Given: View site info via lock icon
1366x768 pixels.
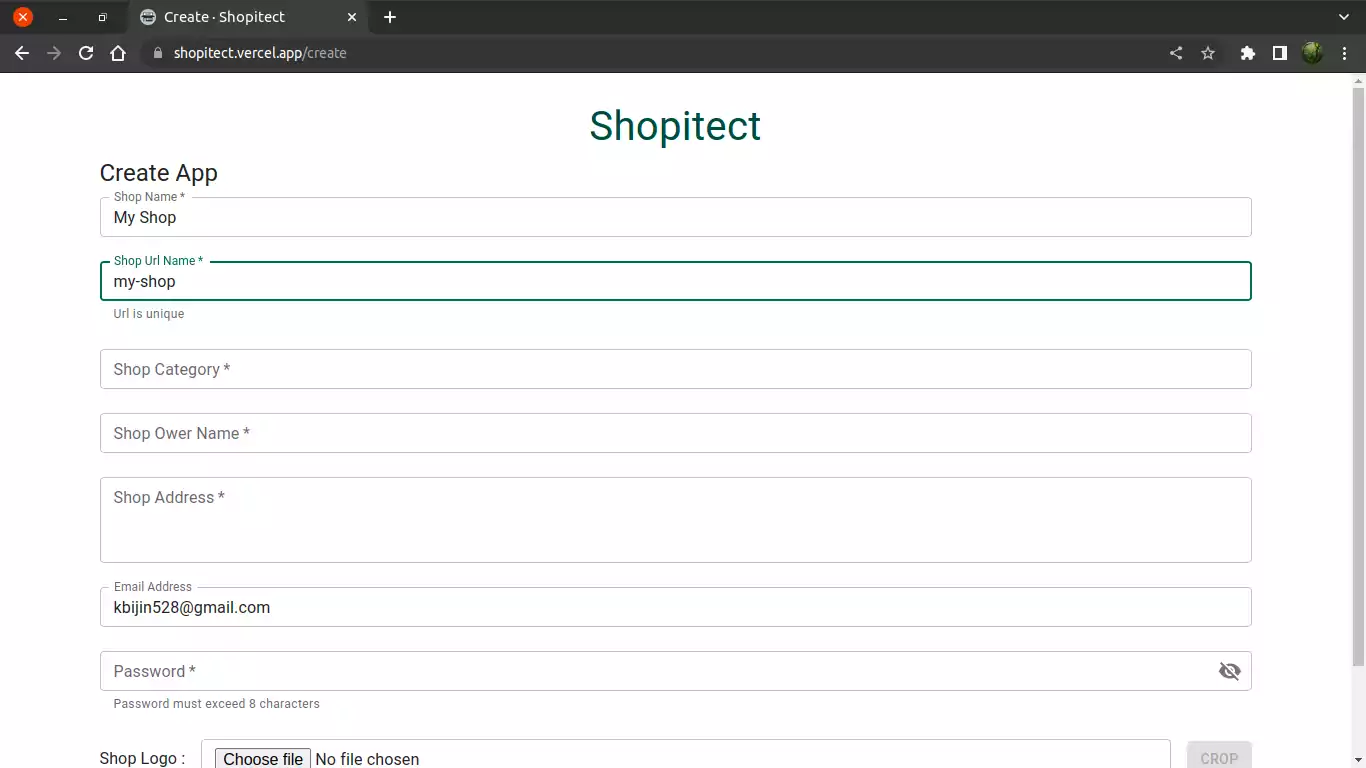Looking at the screenshot, I should tap(157, 53).
